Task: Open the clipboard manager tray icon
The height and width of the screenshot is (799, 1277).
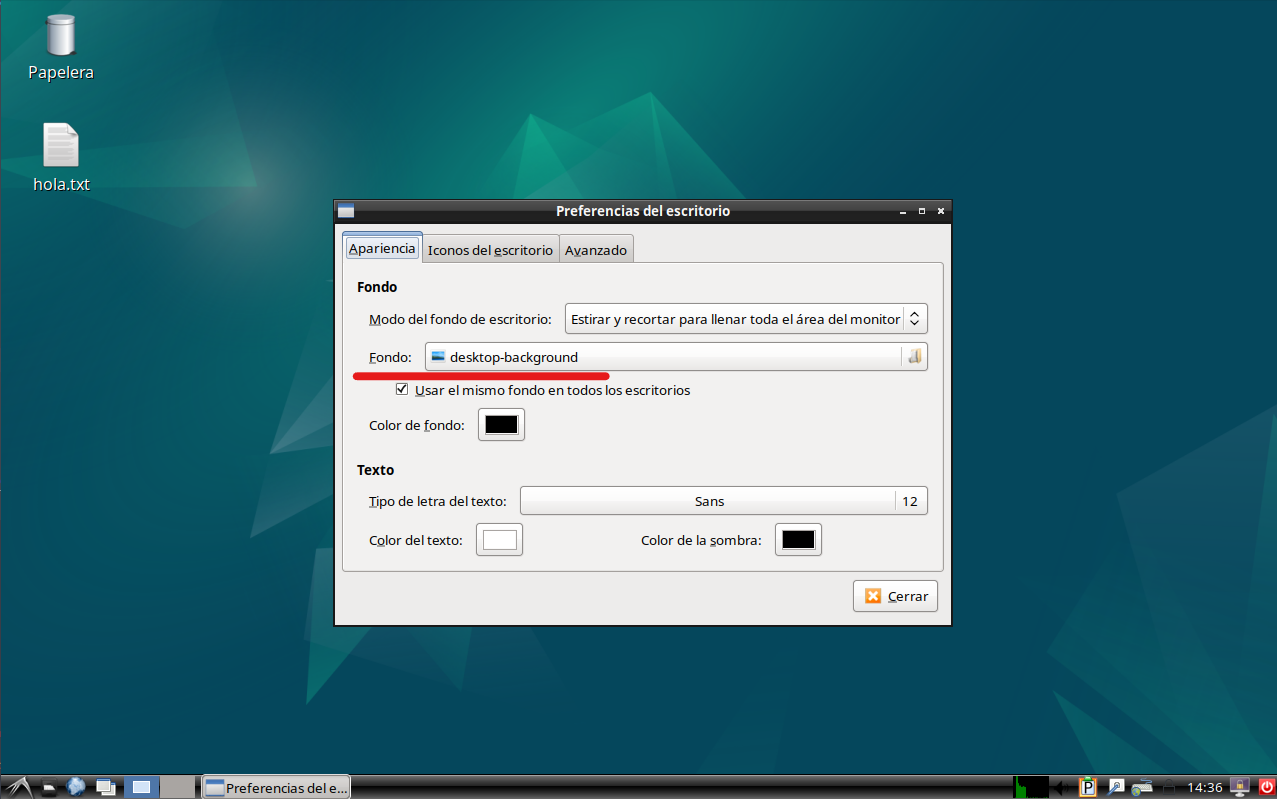Action: click(1088, 787)
